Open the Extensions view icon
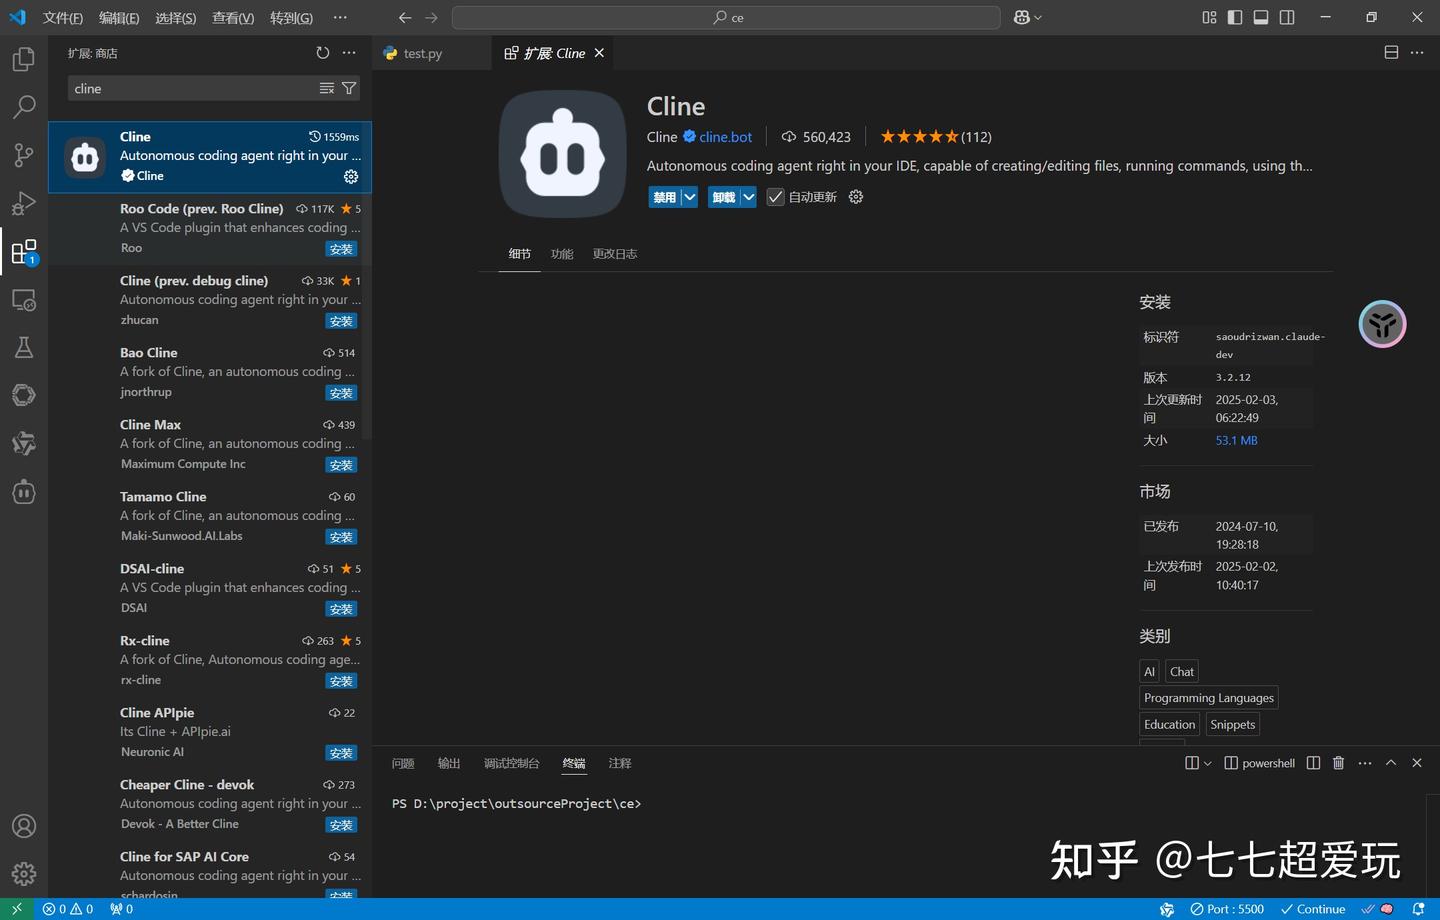The image size is (1440, 920). [24, 251]
